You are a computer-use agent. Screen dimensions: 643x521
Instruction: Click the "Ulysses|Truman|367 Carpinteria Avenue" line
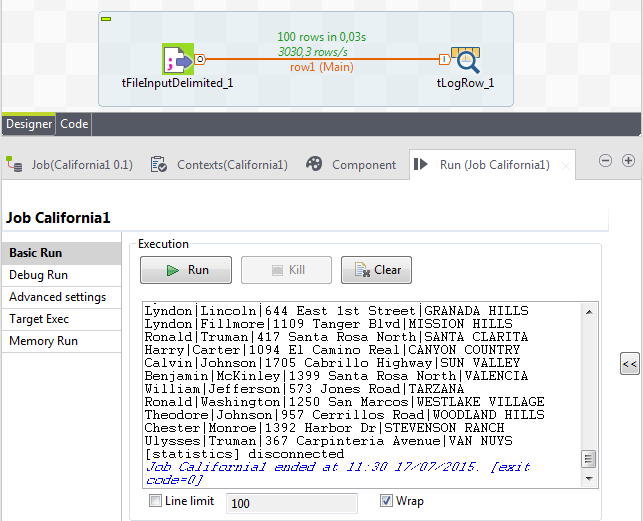tap(328, 441)
